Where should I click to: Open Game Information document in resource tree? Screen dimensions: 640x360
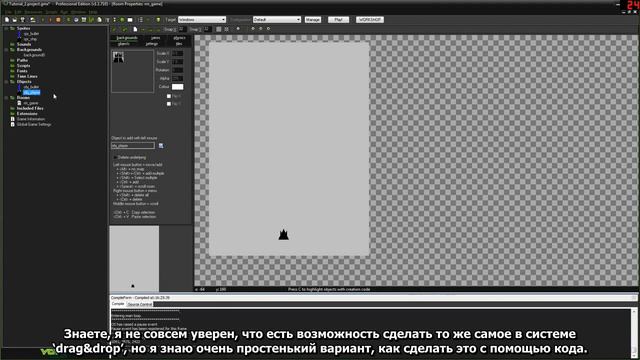point(31,119)
